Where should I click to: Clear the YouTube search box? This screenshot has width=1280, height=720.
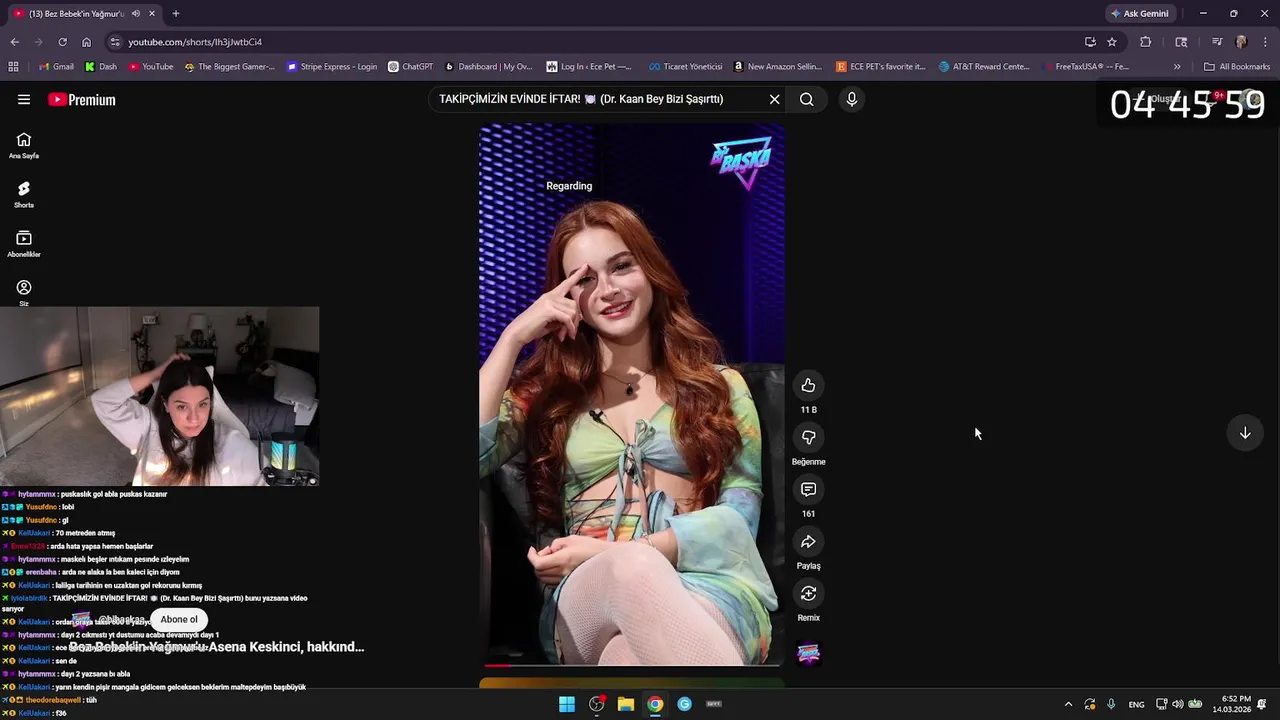point(774,99)
